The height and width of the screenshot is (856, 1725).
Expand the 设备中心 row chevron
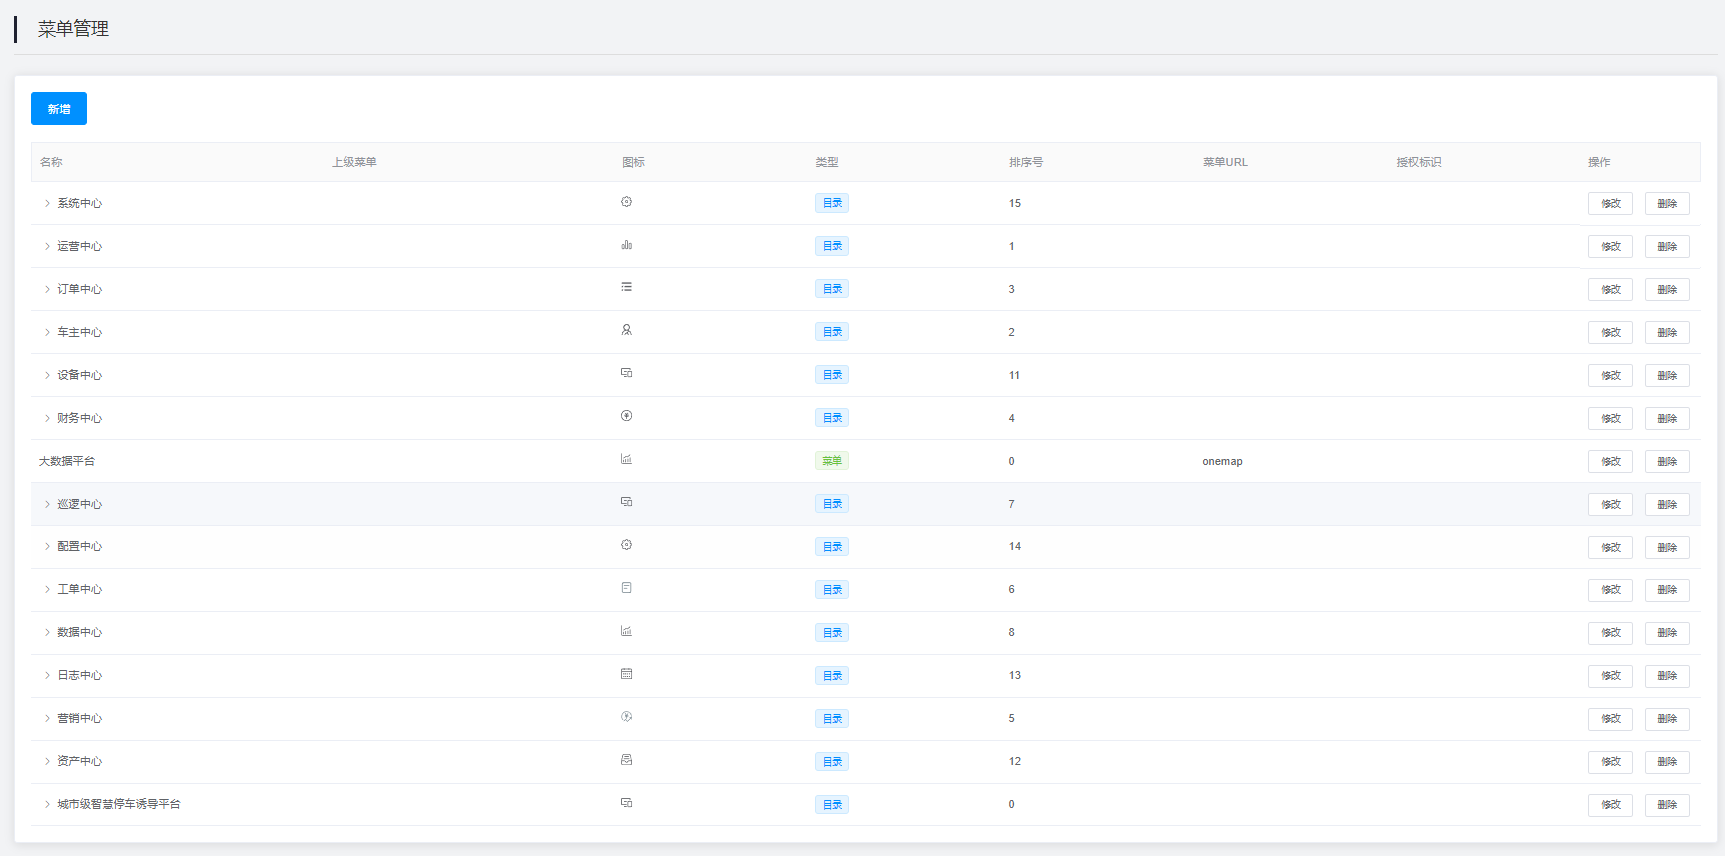(47, 376)
